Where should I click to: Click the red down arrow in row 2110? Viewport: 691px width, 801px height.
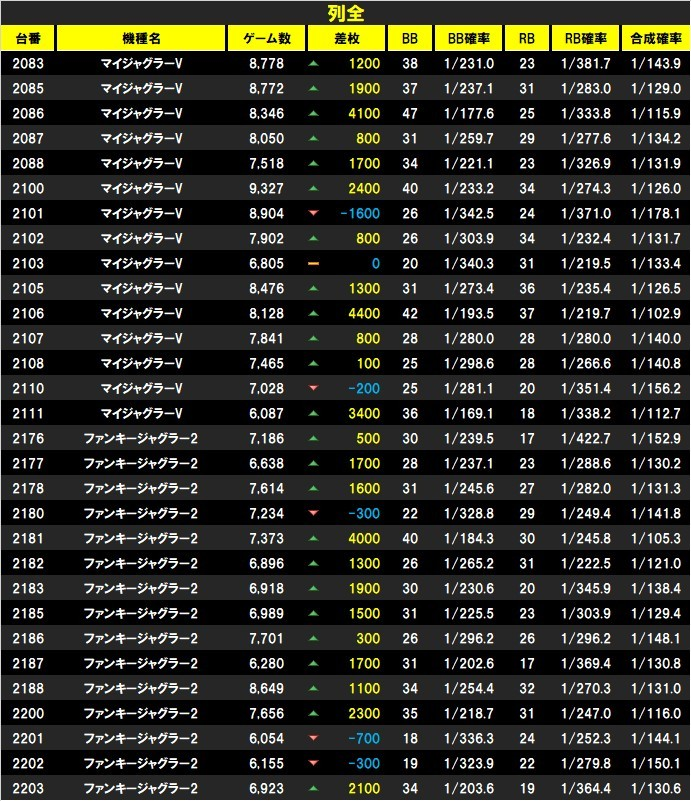(x=314, y=388)
